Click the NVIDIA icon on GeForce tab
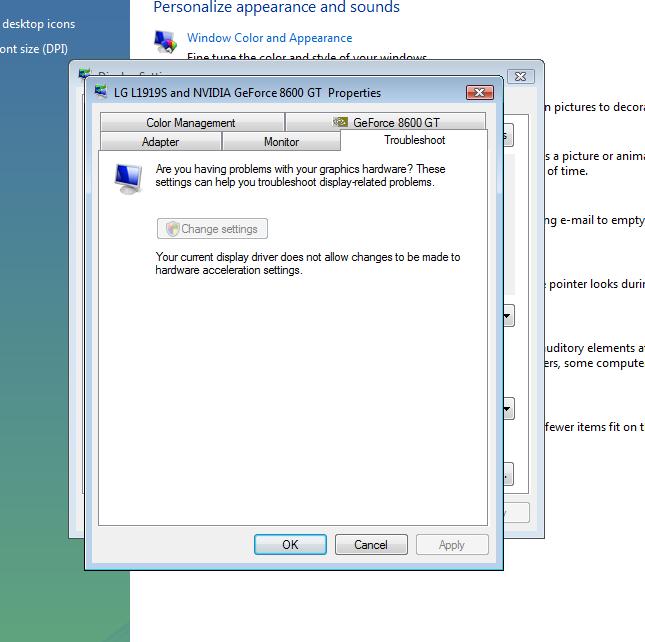The height and width of the screenshot is (642, 645). pos(340,122)
